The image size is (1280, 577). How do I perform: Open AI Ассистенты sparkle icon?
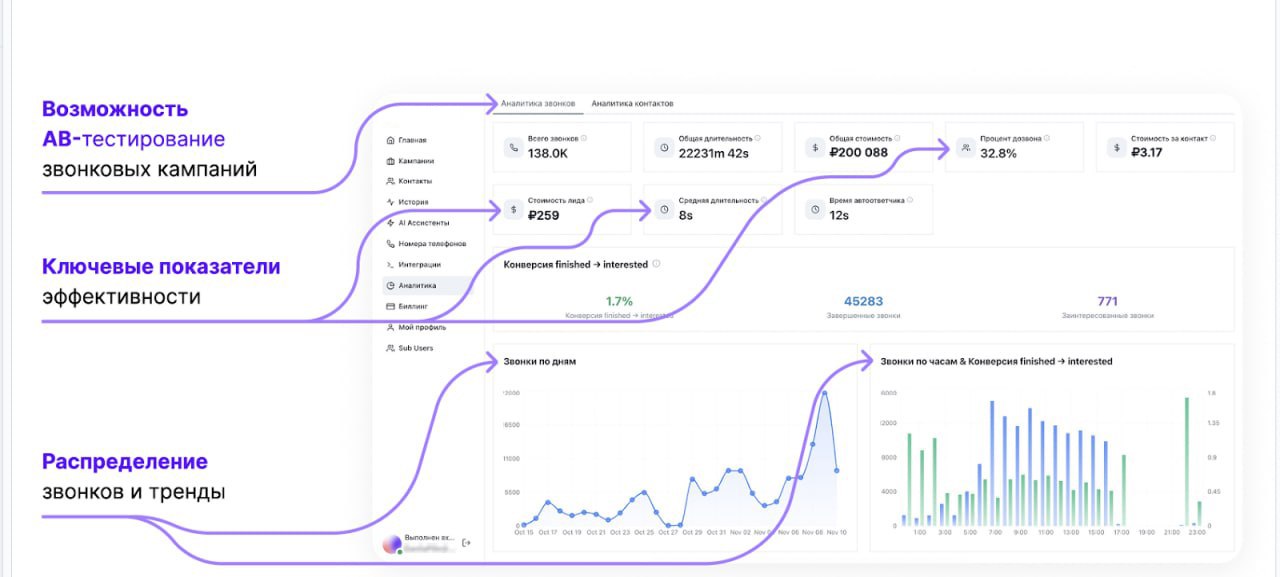coord(390,223)
